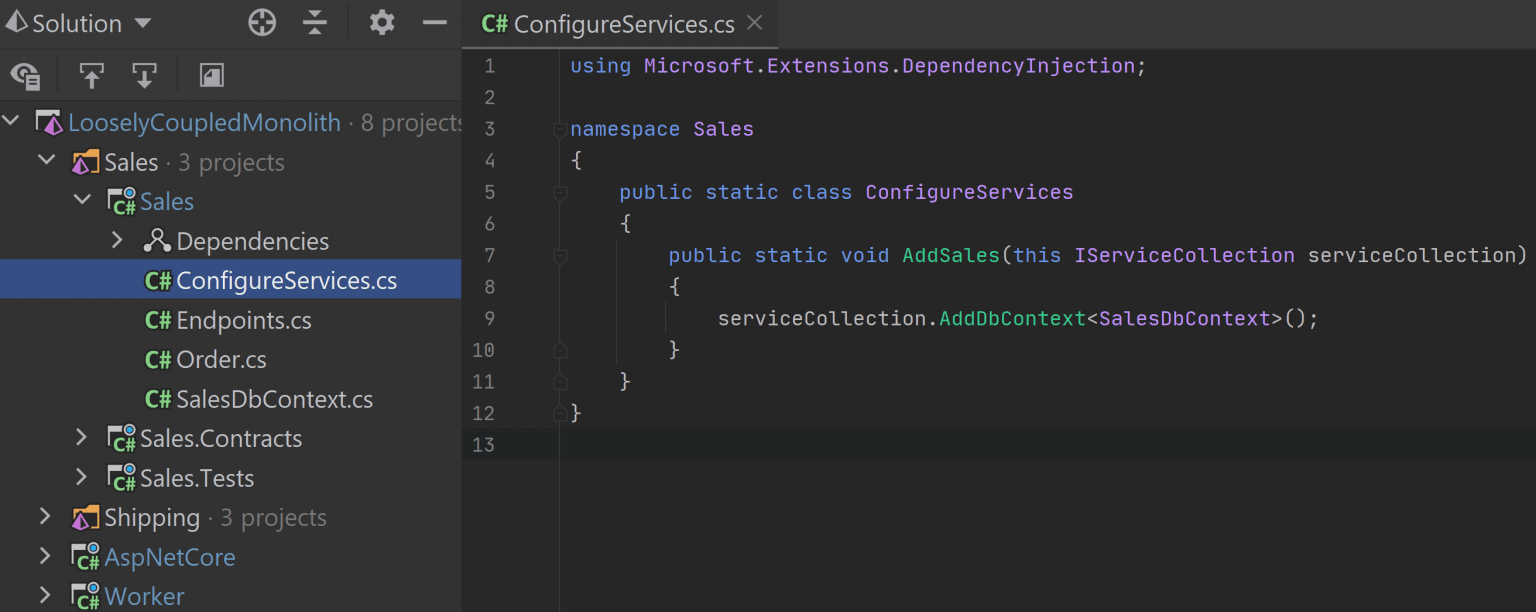Select the Worker project node

(143, 596)
